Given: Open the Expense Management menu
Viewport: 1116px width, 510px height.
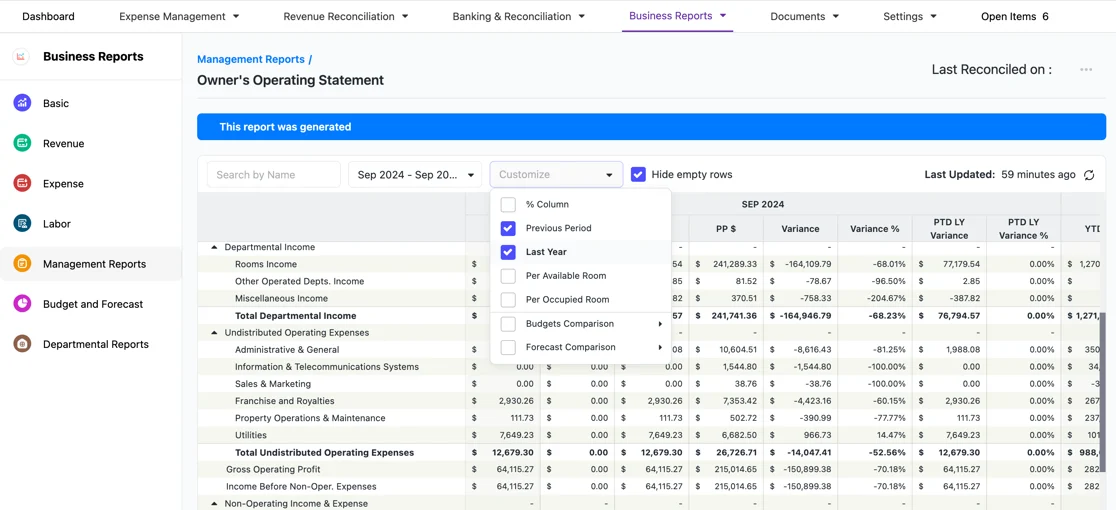Looking at the screenshot, I should (x=179, y=16).
